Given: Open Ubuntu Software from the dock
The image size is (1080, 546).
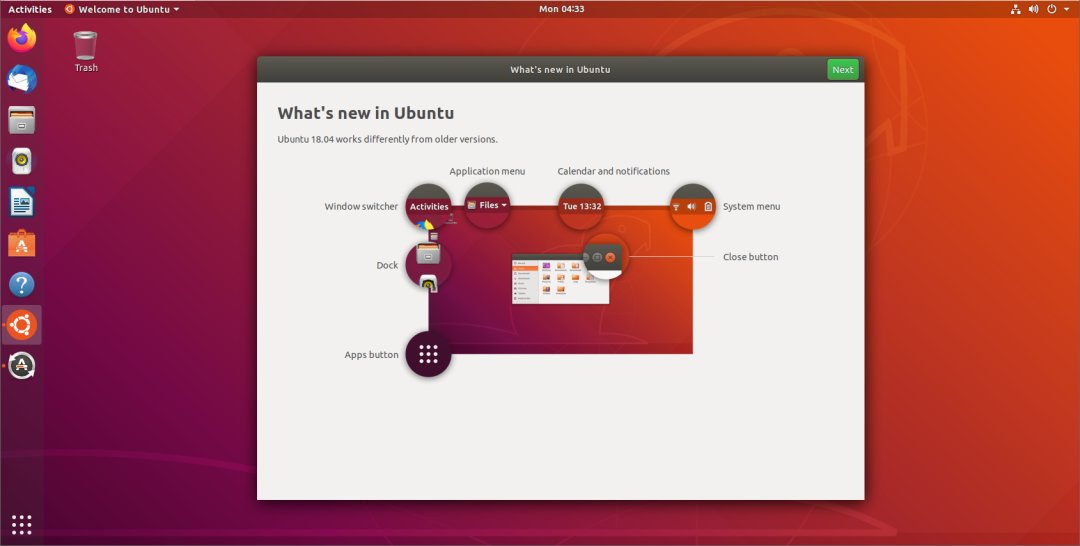Looking at the screenshot, I should tap(22, 243).
